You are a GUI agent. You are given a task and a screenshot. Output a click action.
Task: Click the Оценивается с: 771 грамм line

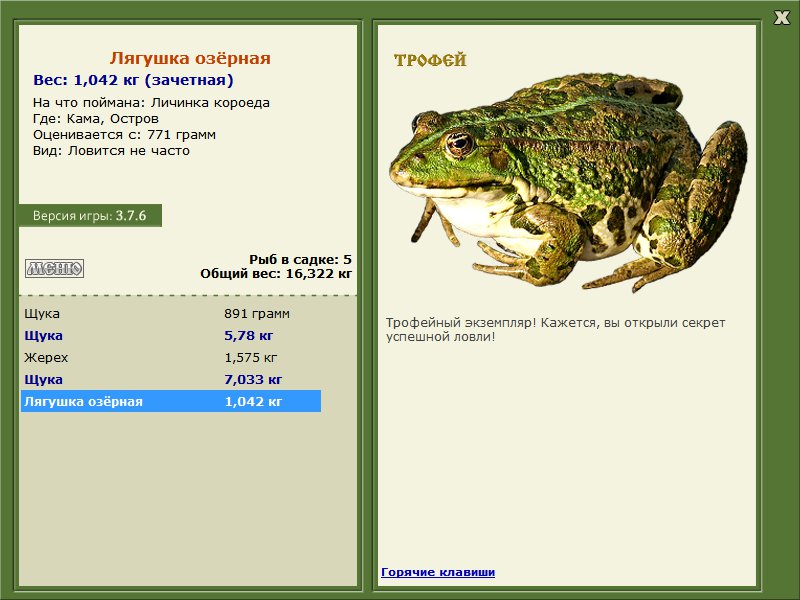click(x=124, y=135)
